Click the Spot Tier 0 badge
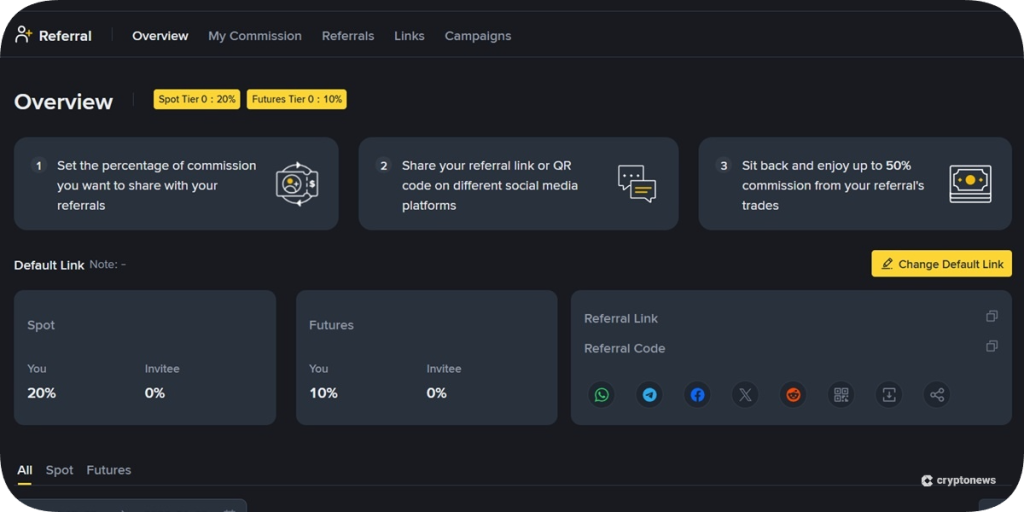This screenshot has width=1024, height=512. point(197,100)
